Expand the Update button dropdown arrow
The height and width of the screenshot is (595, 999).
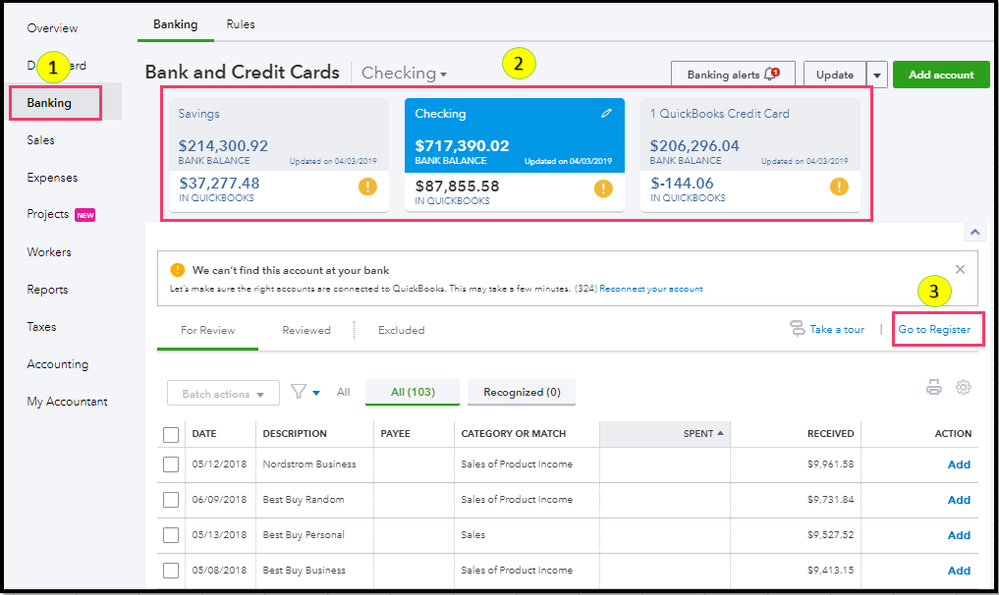click(x=877, y=75)
